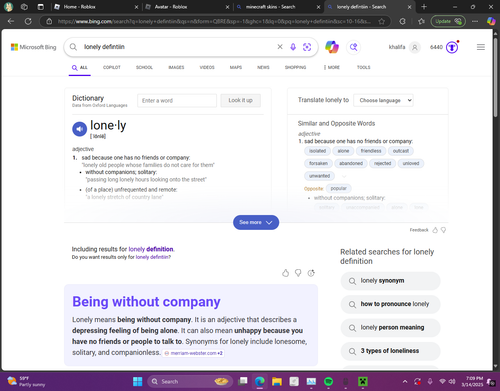The width and height of the screenshot is (500, 391).
Task: Refresh the current page
Action: pos(28,21)
